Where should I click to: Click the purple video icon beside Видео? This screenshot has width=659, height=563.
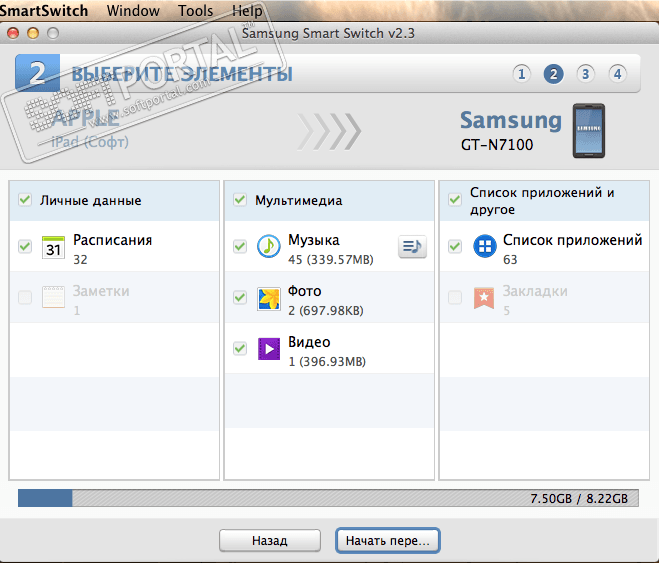click(269, 349)
